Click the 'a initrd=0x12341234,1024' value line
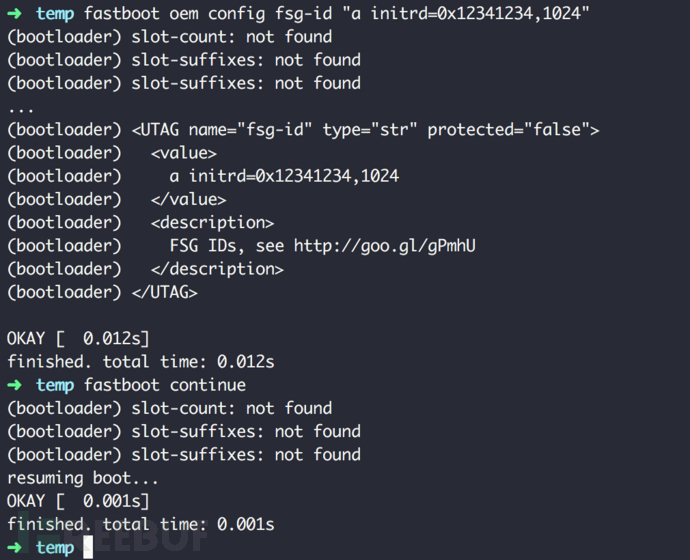The width and height of the screenshot is (690, 560). (x=284, y=176)
